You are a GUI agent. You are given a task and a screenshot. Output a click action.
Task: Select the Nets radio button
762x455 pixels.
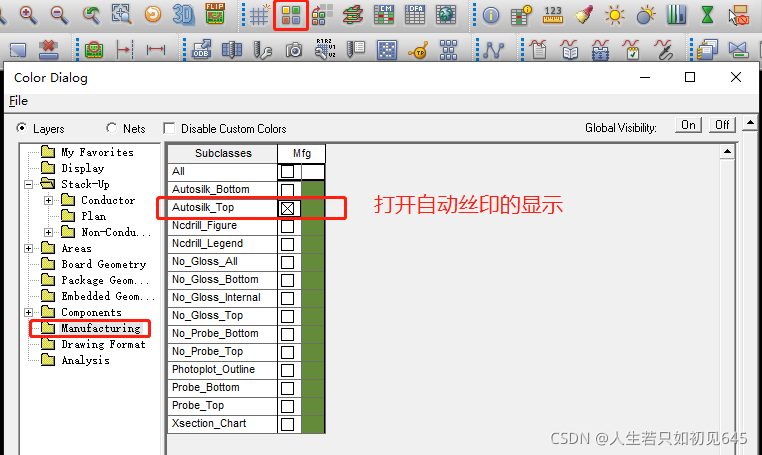(x=111, y=129)
